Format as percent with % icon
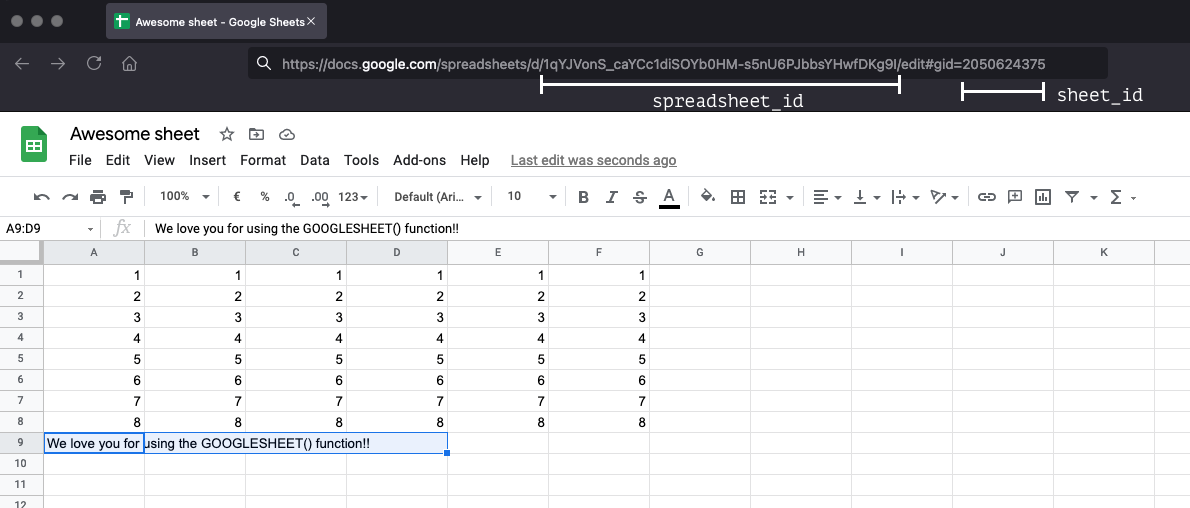The height and width of the screenshot is (508, 1190). pyautogui.click(x=264, y=197)
